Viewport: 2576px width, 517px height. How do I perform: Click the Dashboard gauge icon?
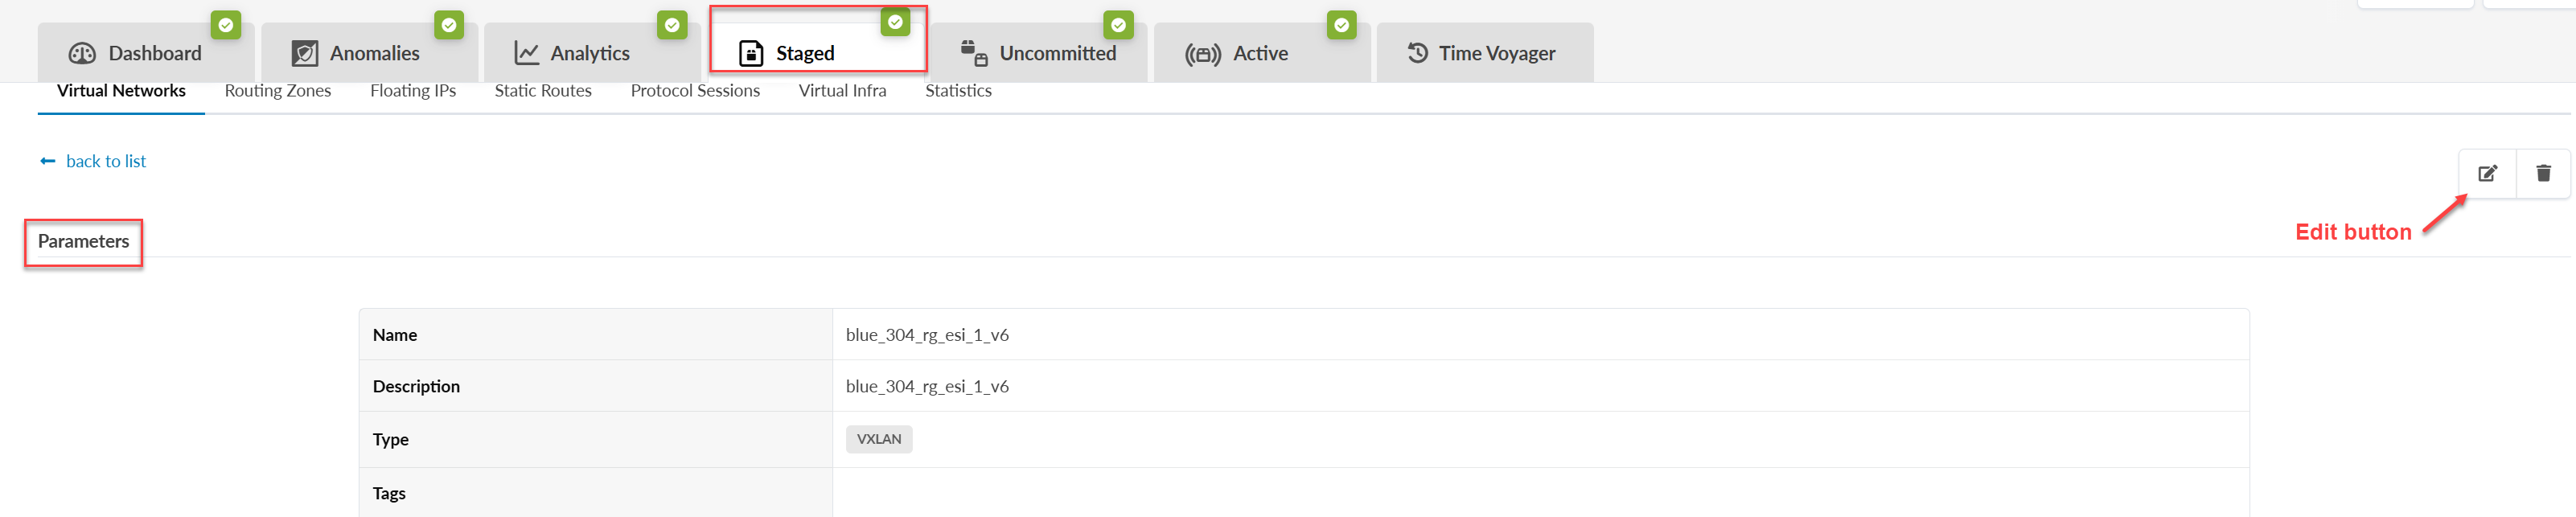point(82,54)
